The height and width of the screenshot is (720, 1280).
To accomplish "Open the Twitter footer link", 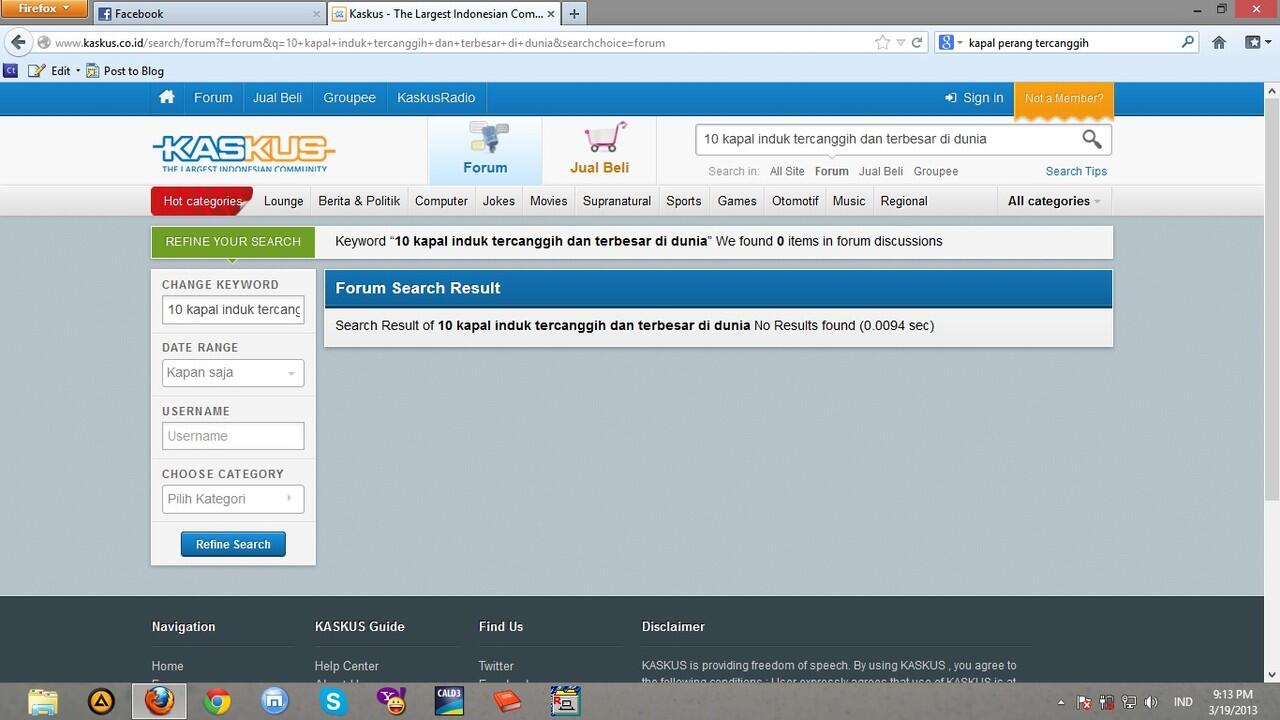I will 496,666.
